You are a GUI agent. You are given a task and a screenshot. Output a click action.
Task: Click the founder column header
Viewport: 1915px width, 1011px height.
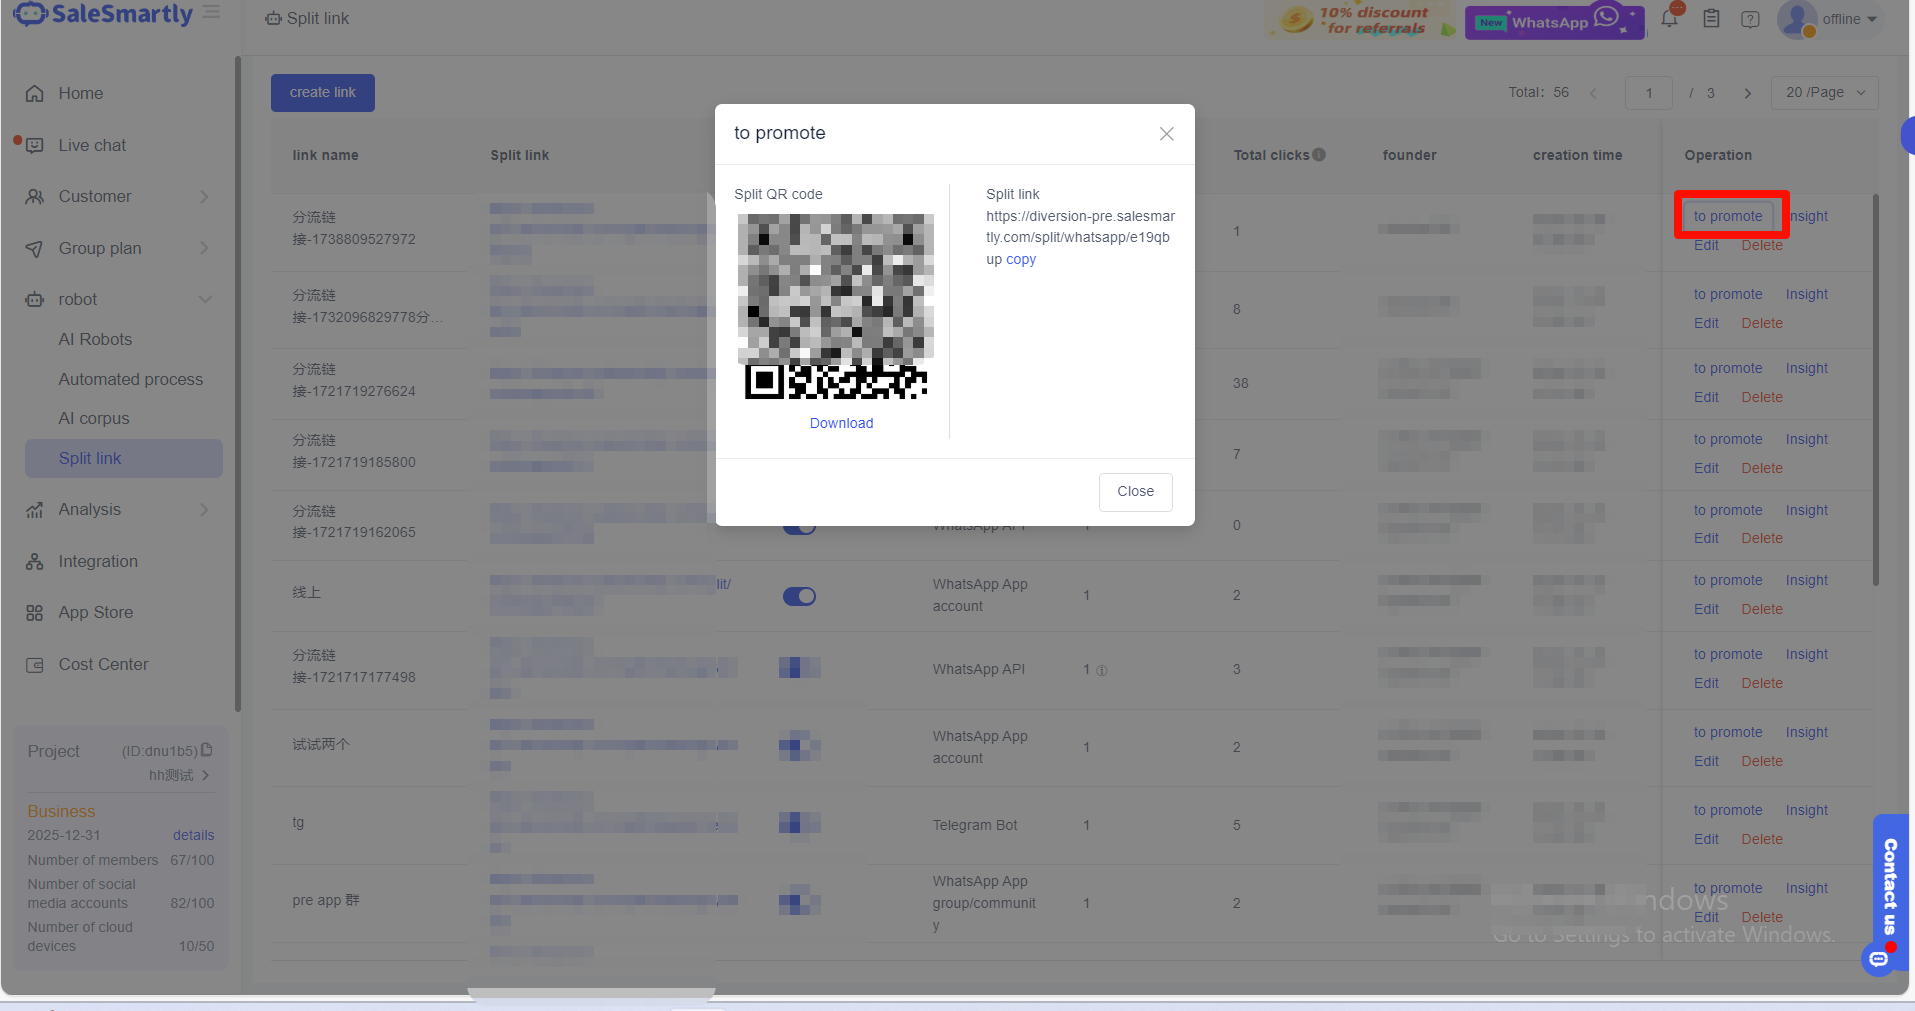tap(1410, 155)
